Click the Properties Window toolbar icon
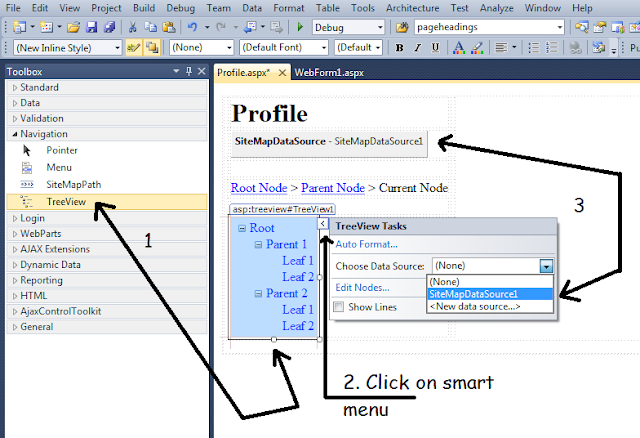 (x=600, y=27)
